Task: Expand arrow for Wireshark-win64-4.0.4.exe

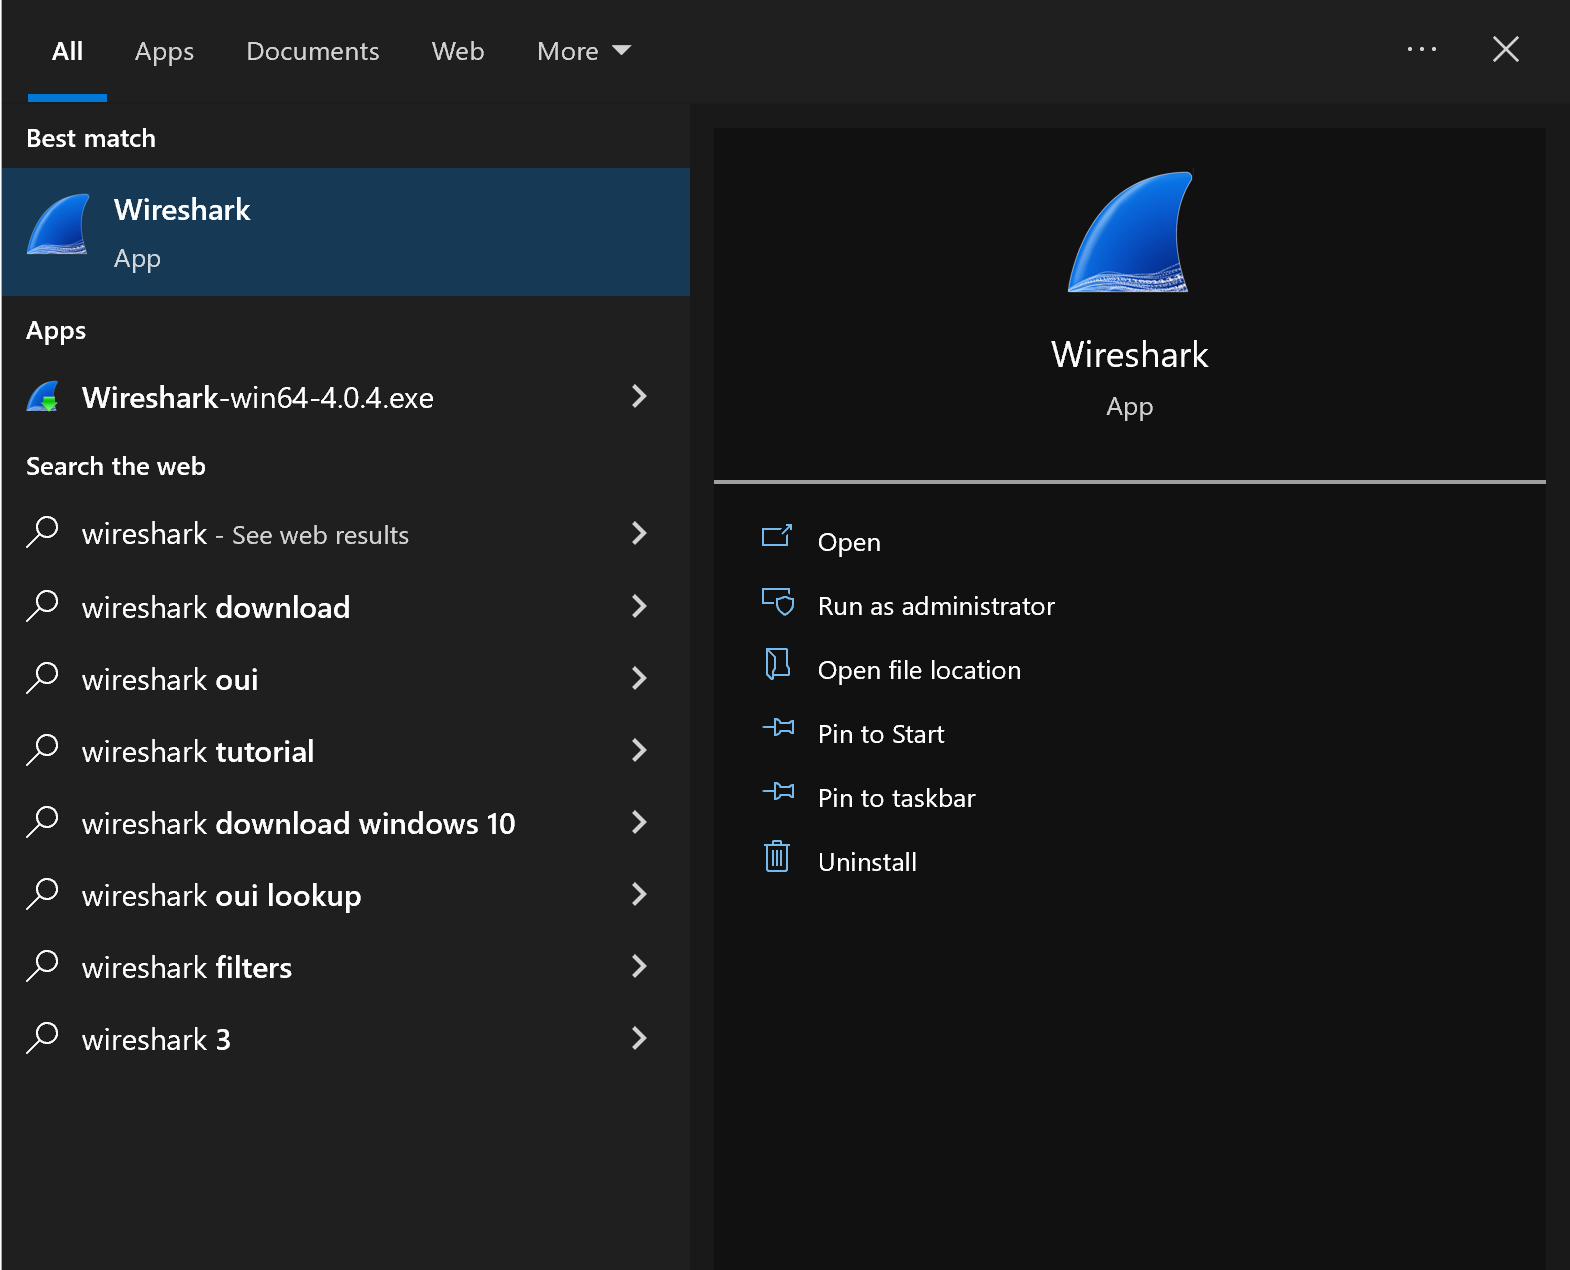Action: (640, 396)
